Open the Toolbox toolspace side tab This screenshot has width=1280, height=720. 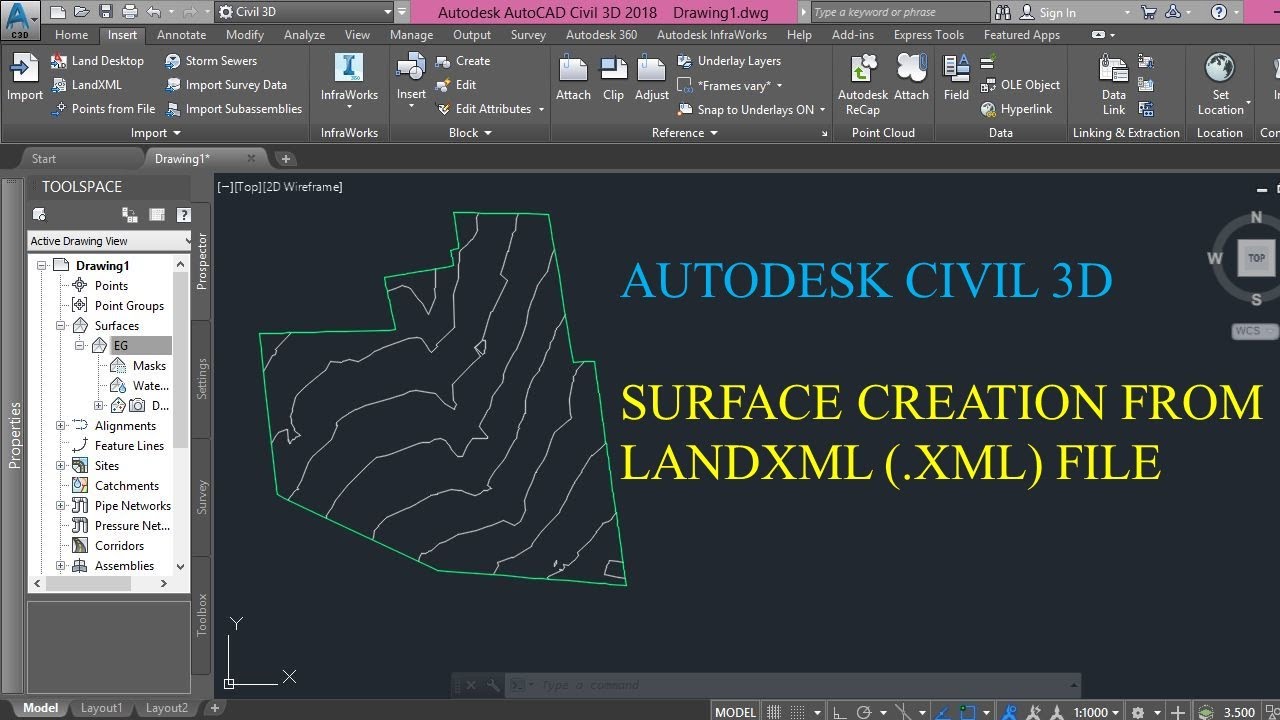coord(202,614)
